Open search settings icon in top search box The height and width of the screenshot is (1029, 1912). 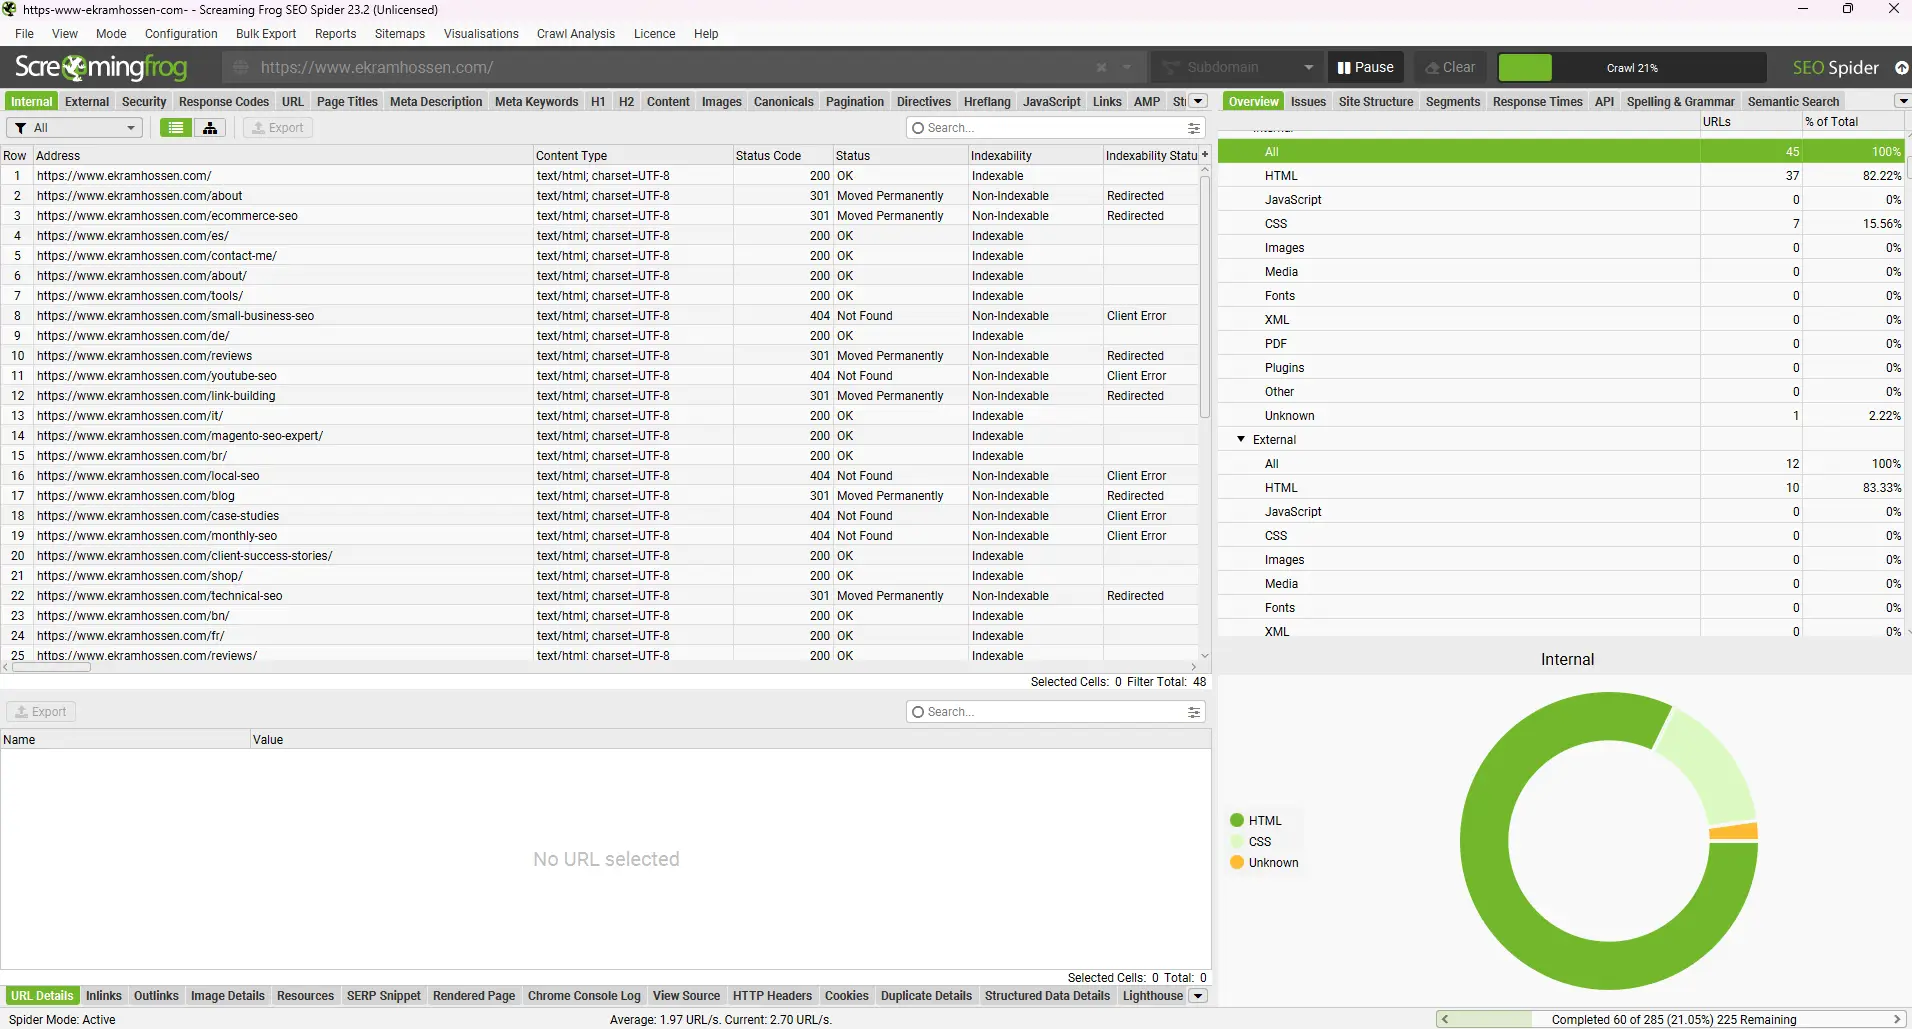click(1193, 128)
